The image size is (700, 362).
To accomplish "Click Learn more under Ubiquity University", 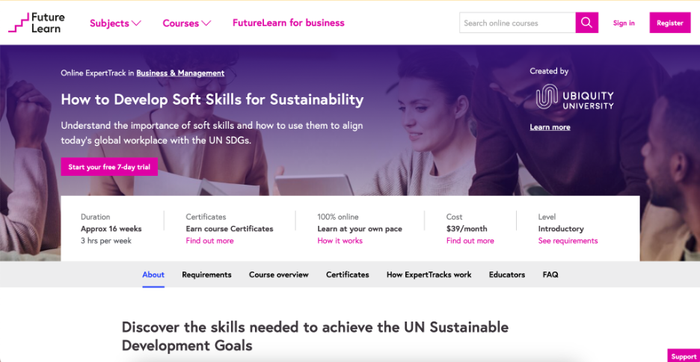I will point(550,128).
